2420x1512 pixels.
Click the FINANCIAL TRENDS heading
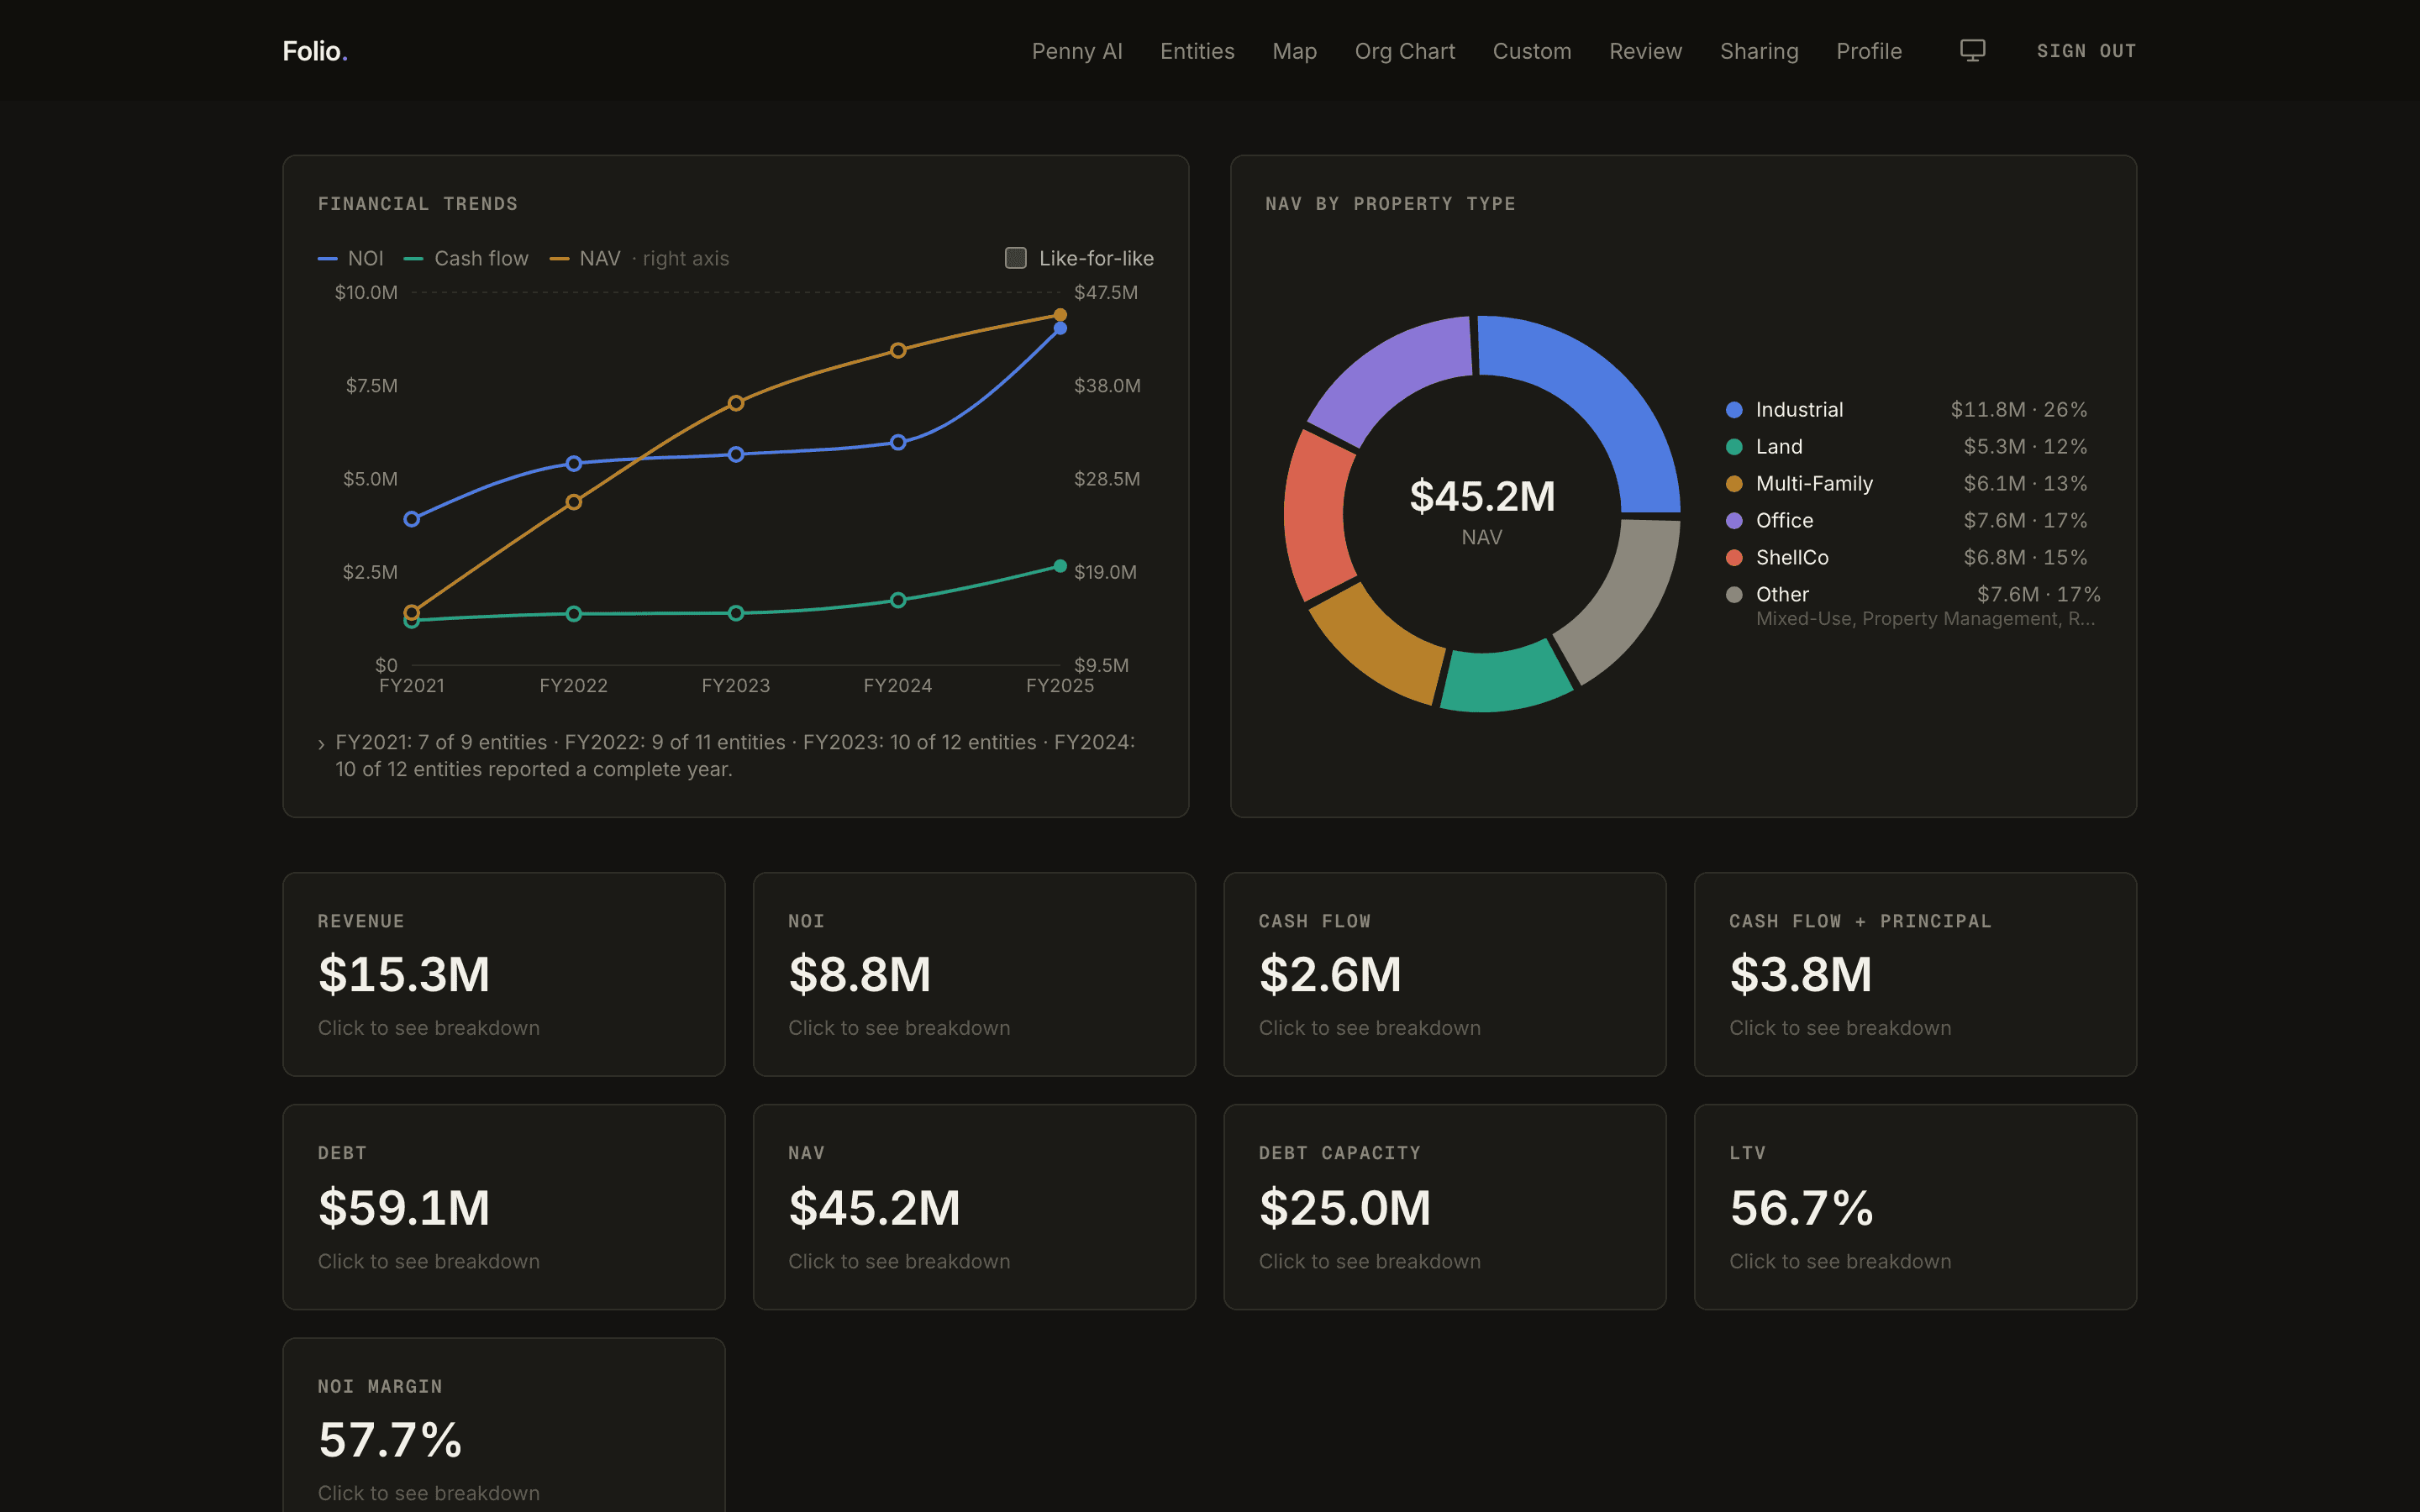[x=418, y=204]
